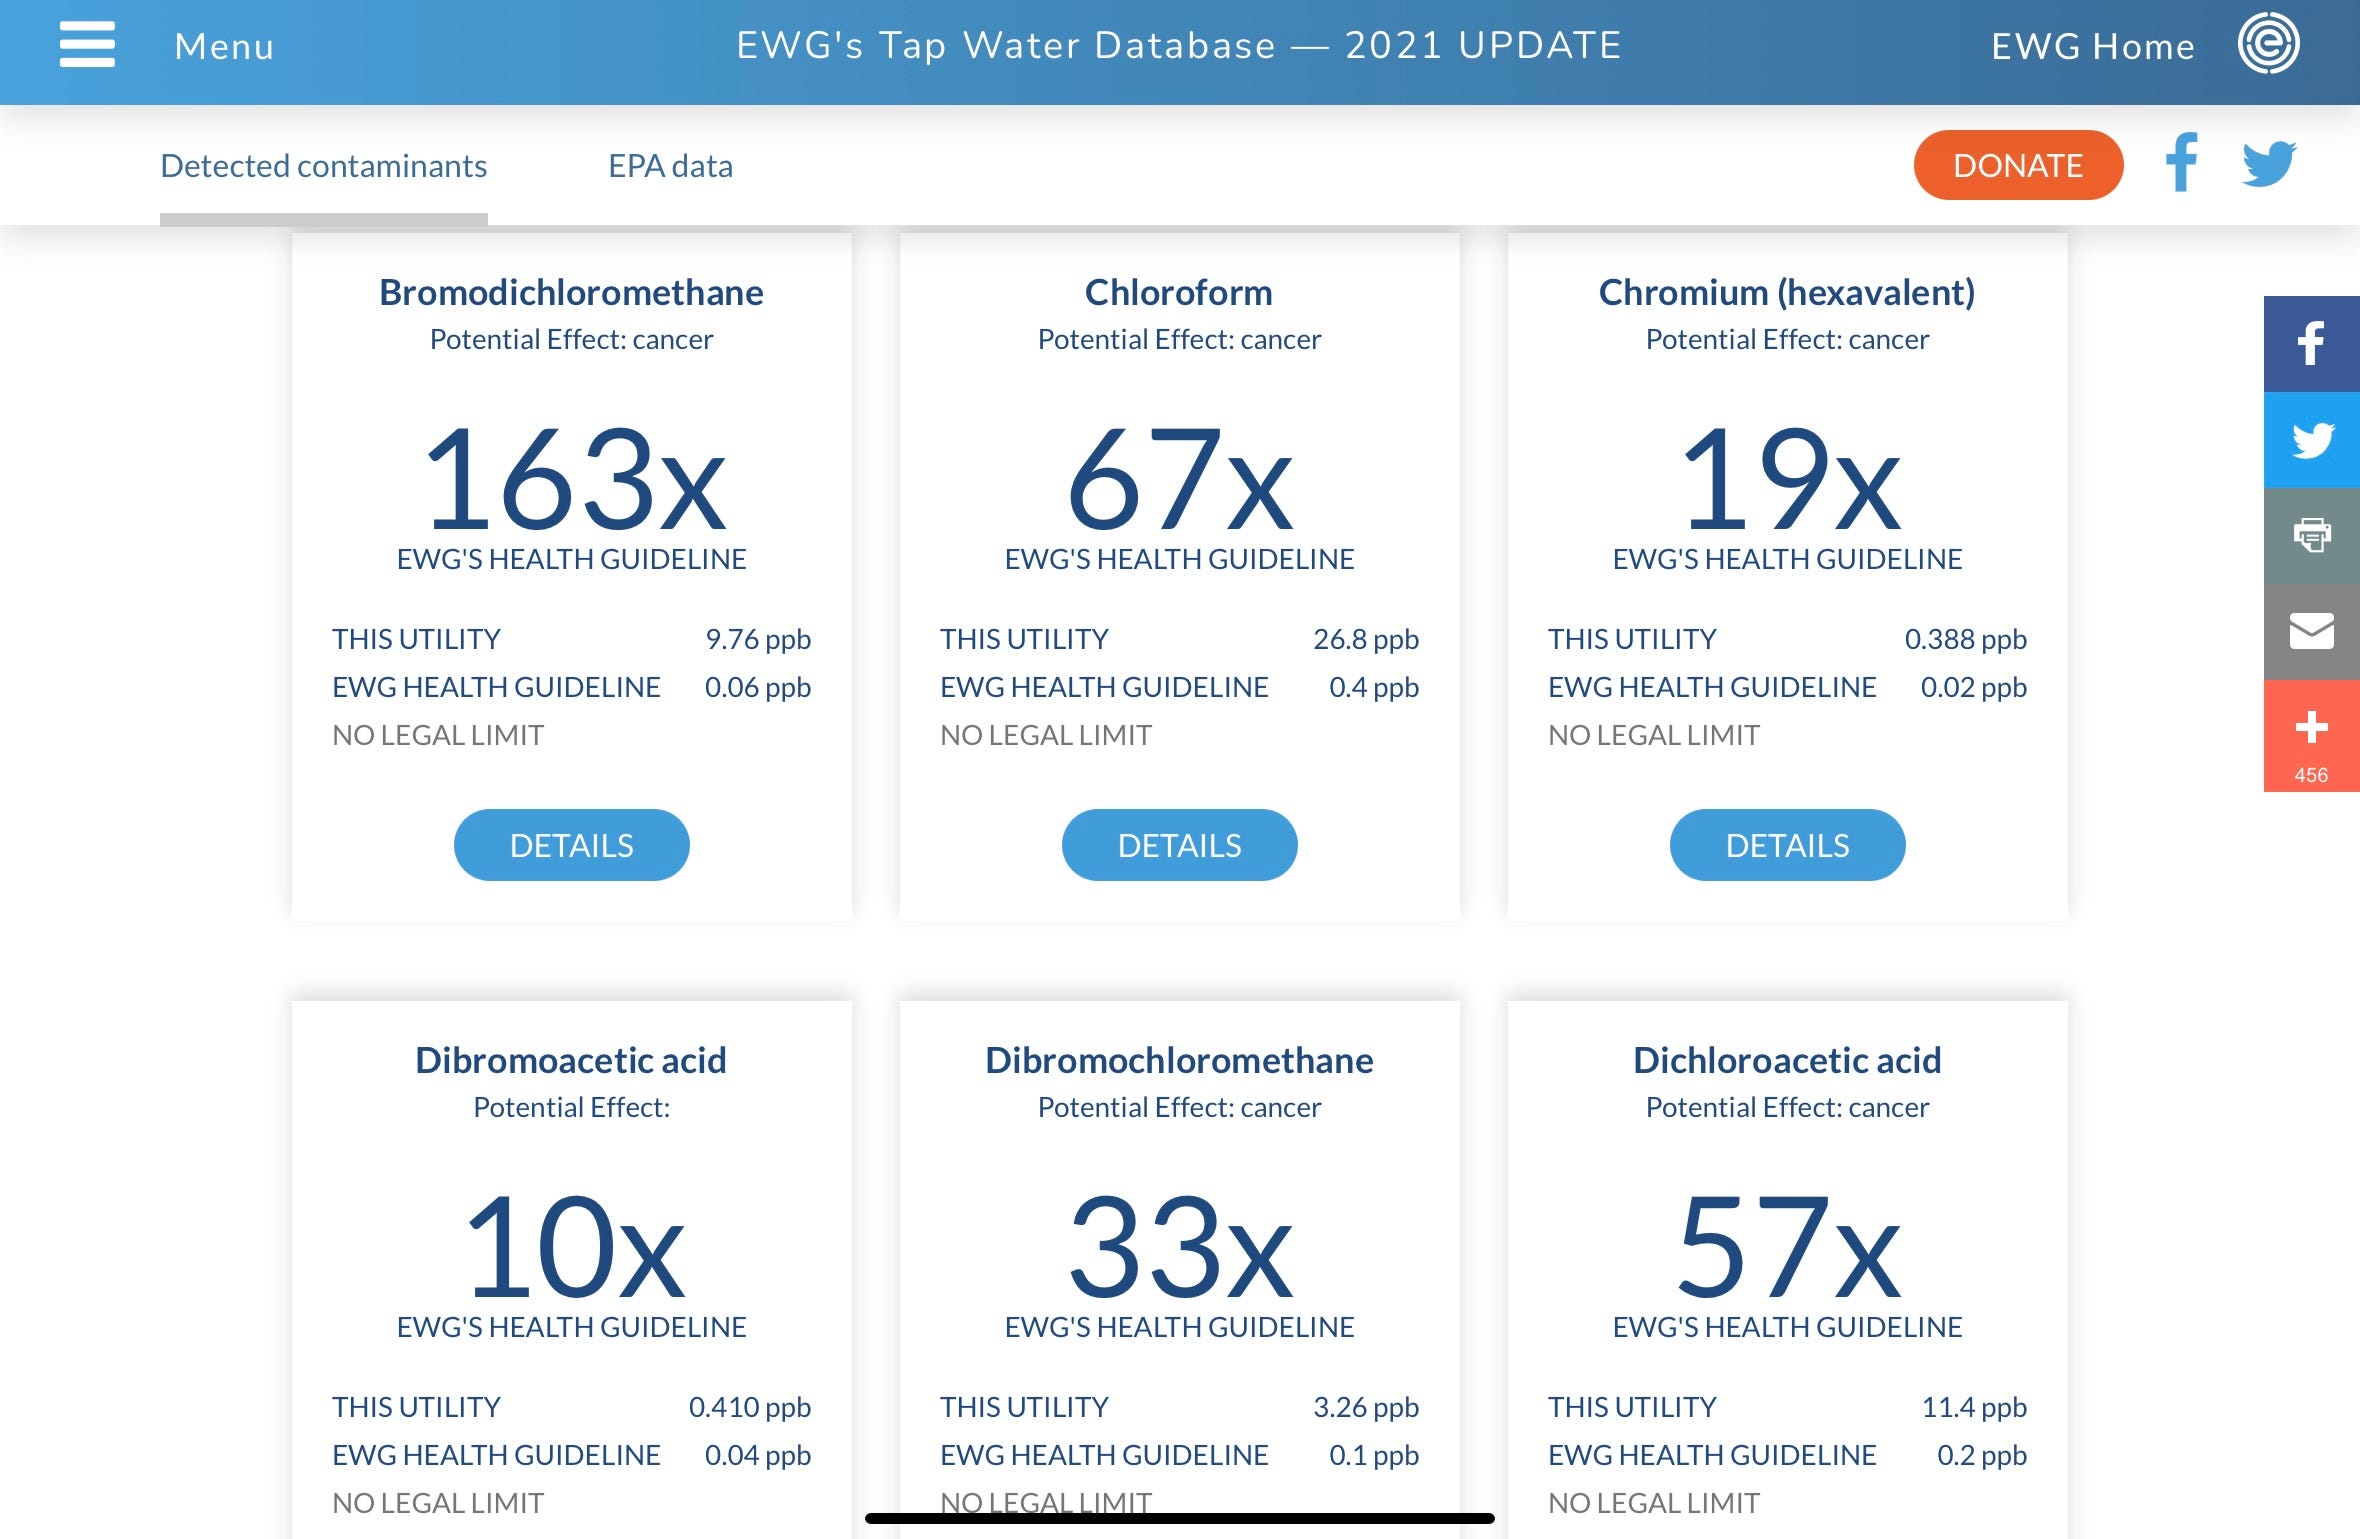Switch to EPA data tab
2360x1539 pixels.
(670, 165)
